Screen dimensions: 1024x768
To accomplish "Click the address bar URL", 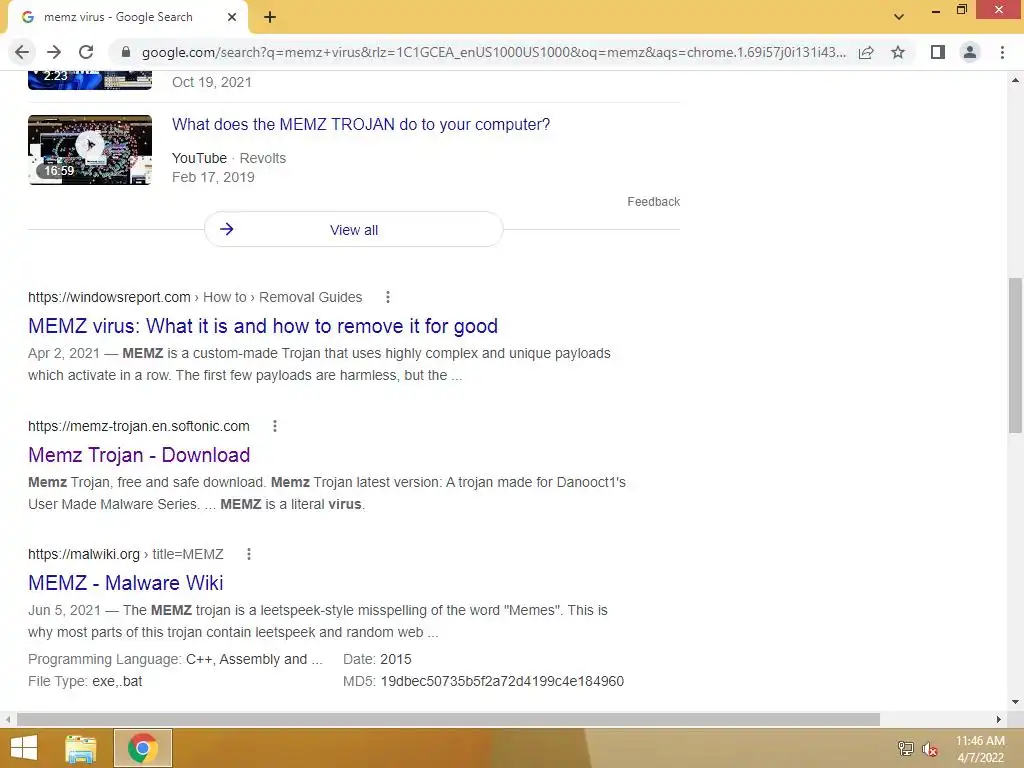I will click(x=494, y=52).
